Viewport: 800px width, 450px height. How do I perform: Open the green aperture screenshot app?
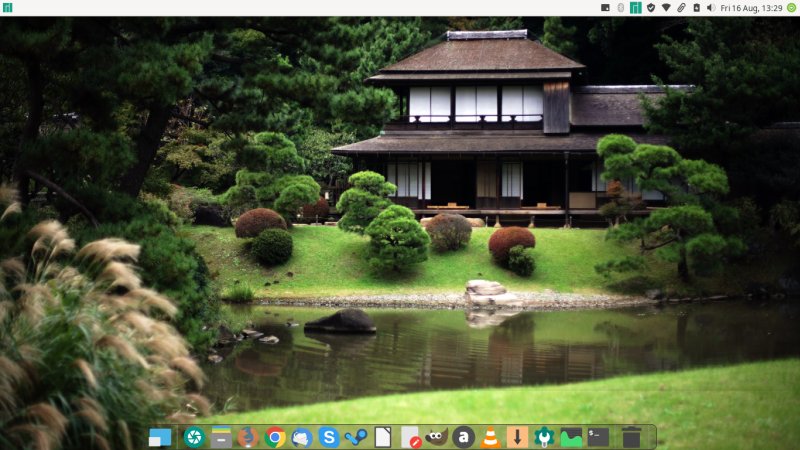click(x=194, y=437)
